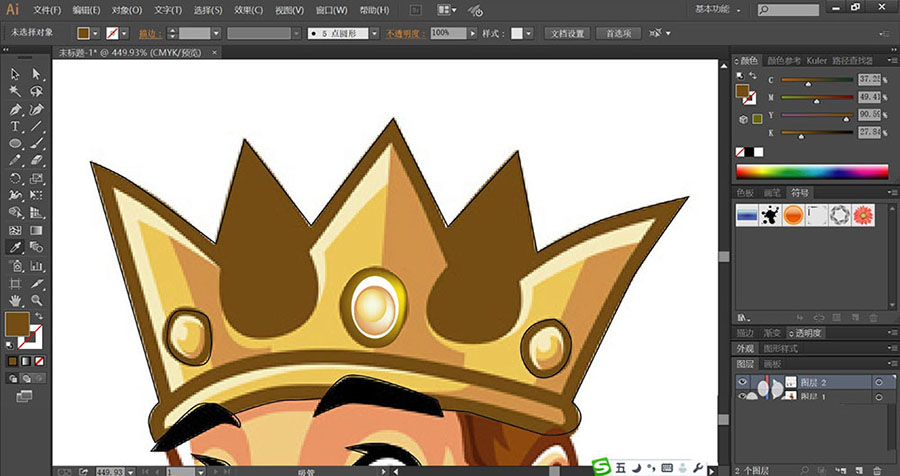The height and width of the screenshot is (476, 900).
Task: Open the Color panel flyout menu
Action: 893,60
